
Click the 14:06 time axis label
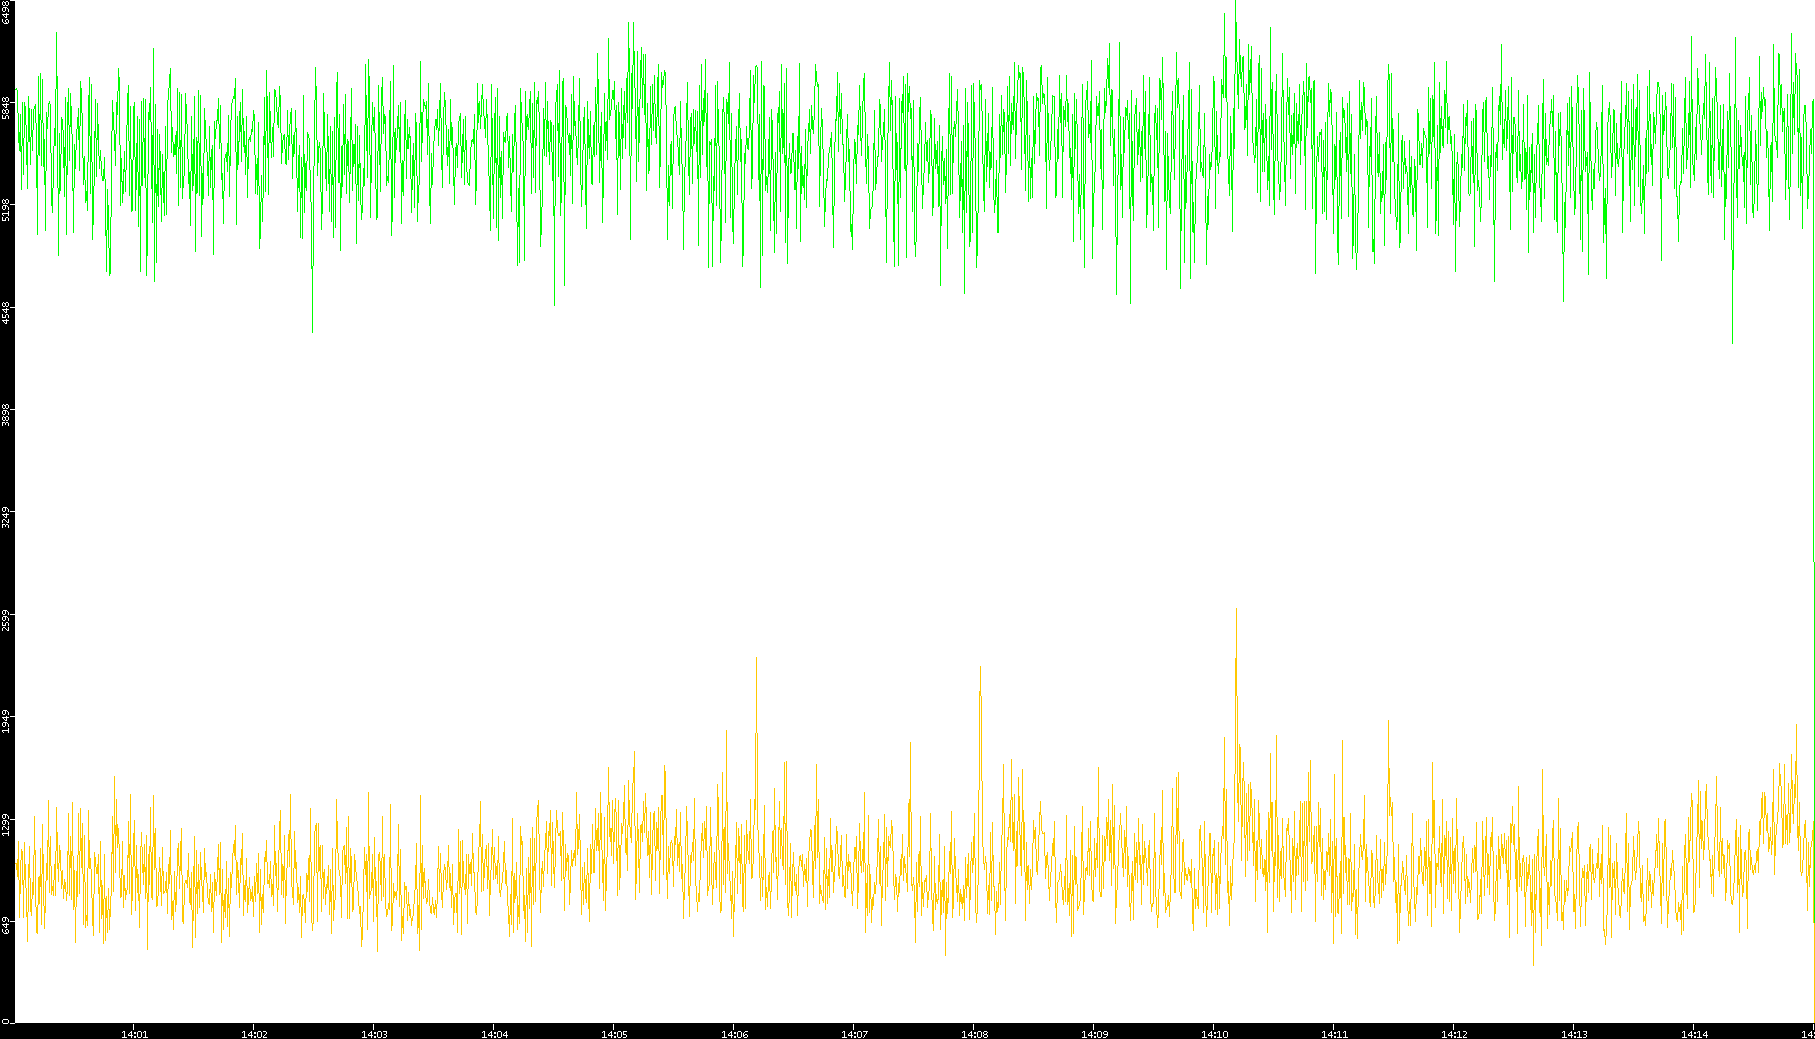[x=734, y=1034]
